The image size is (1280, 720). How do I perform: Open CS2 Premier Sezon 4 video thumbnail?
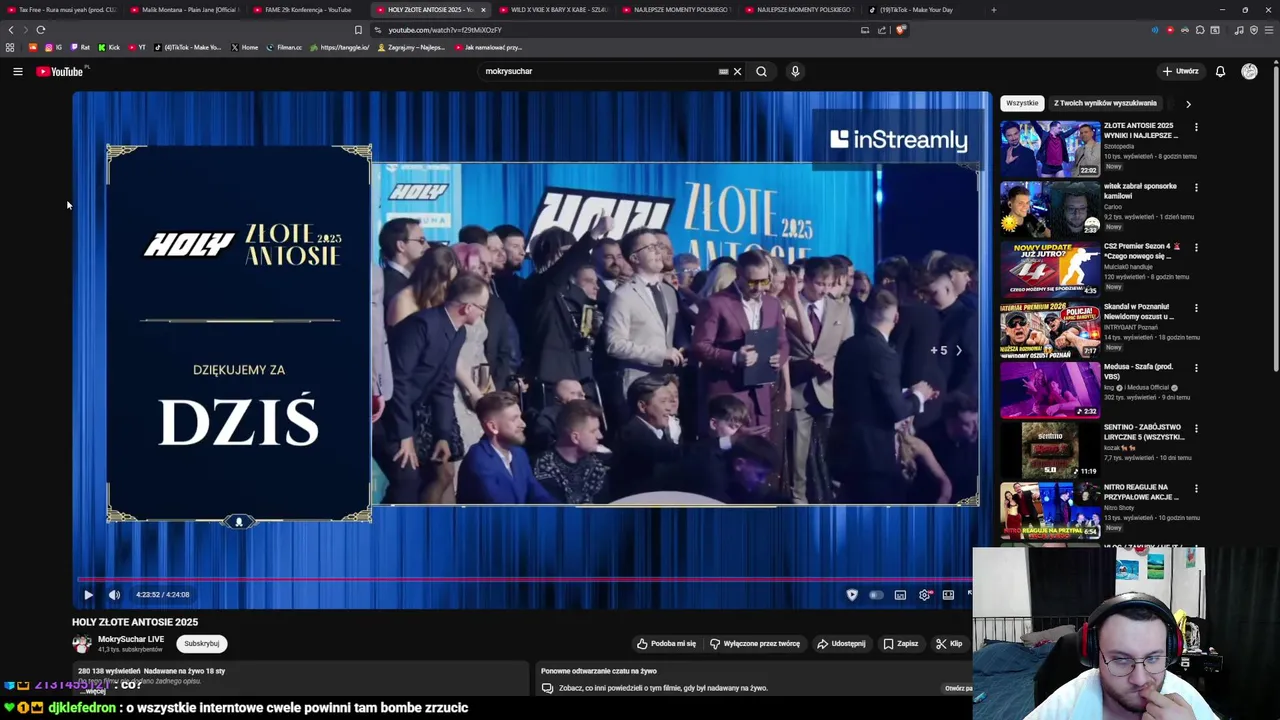[x=1050, y=269]
